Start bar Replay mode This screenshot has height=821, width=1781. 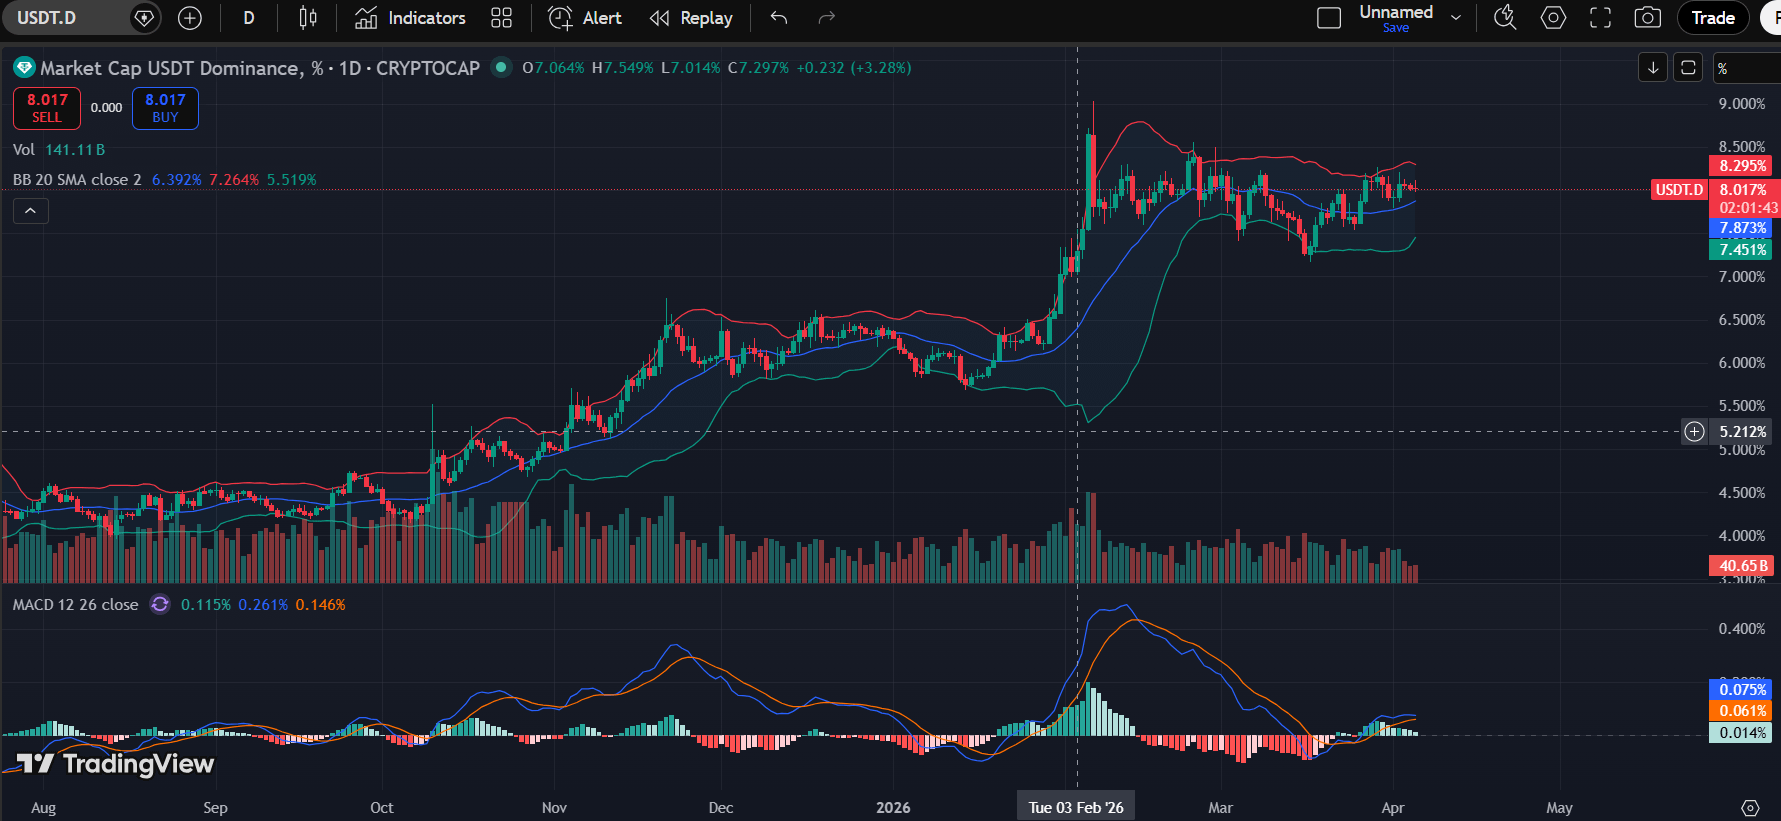click(x=691, y=18)
